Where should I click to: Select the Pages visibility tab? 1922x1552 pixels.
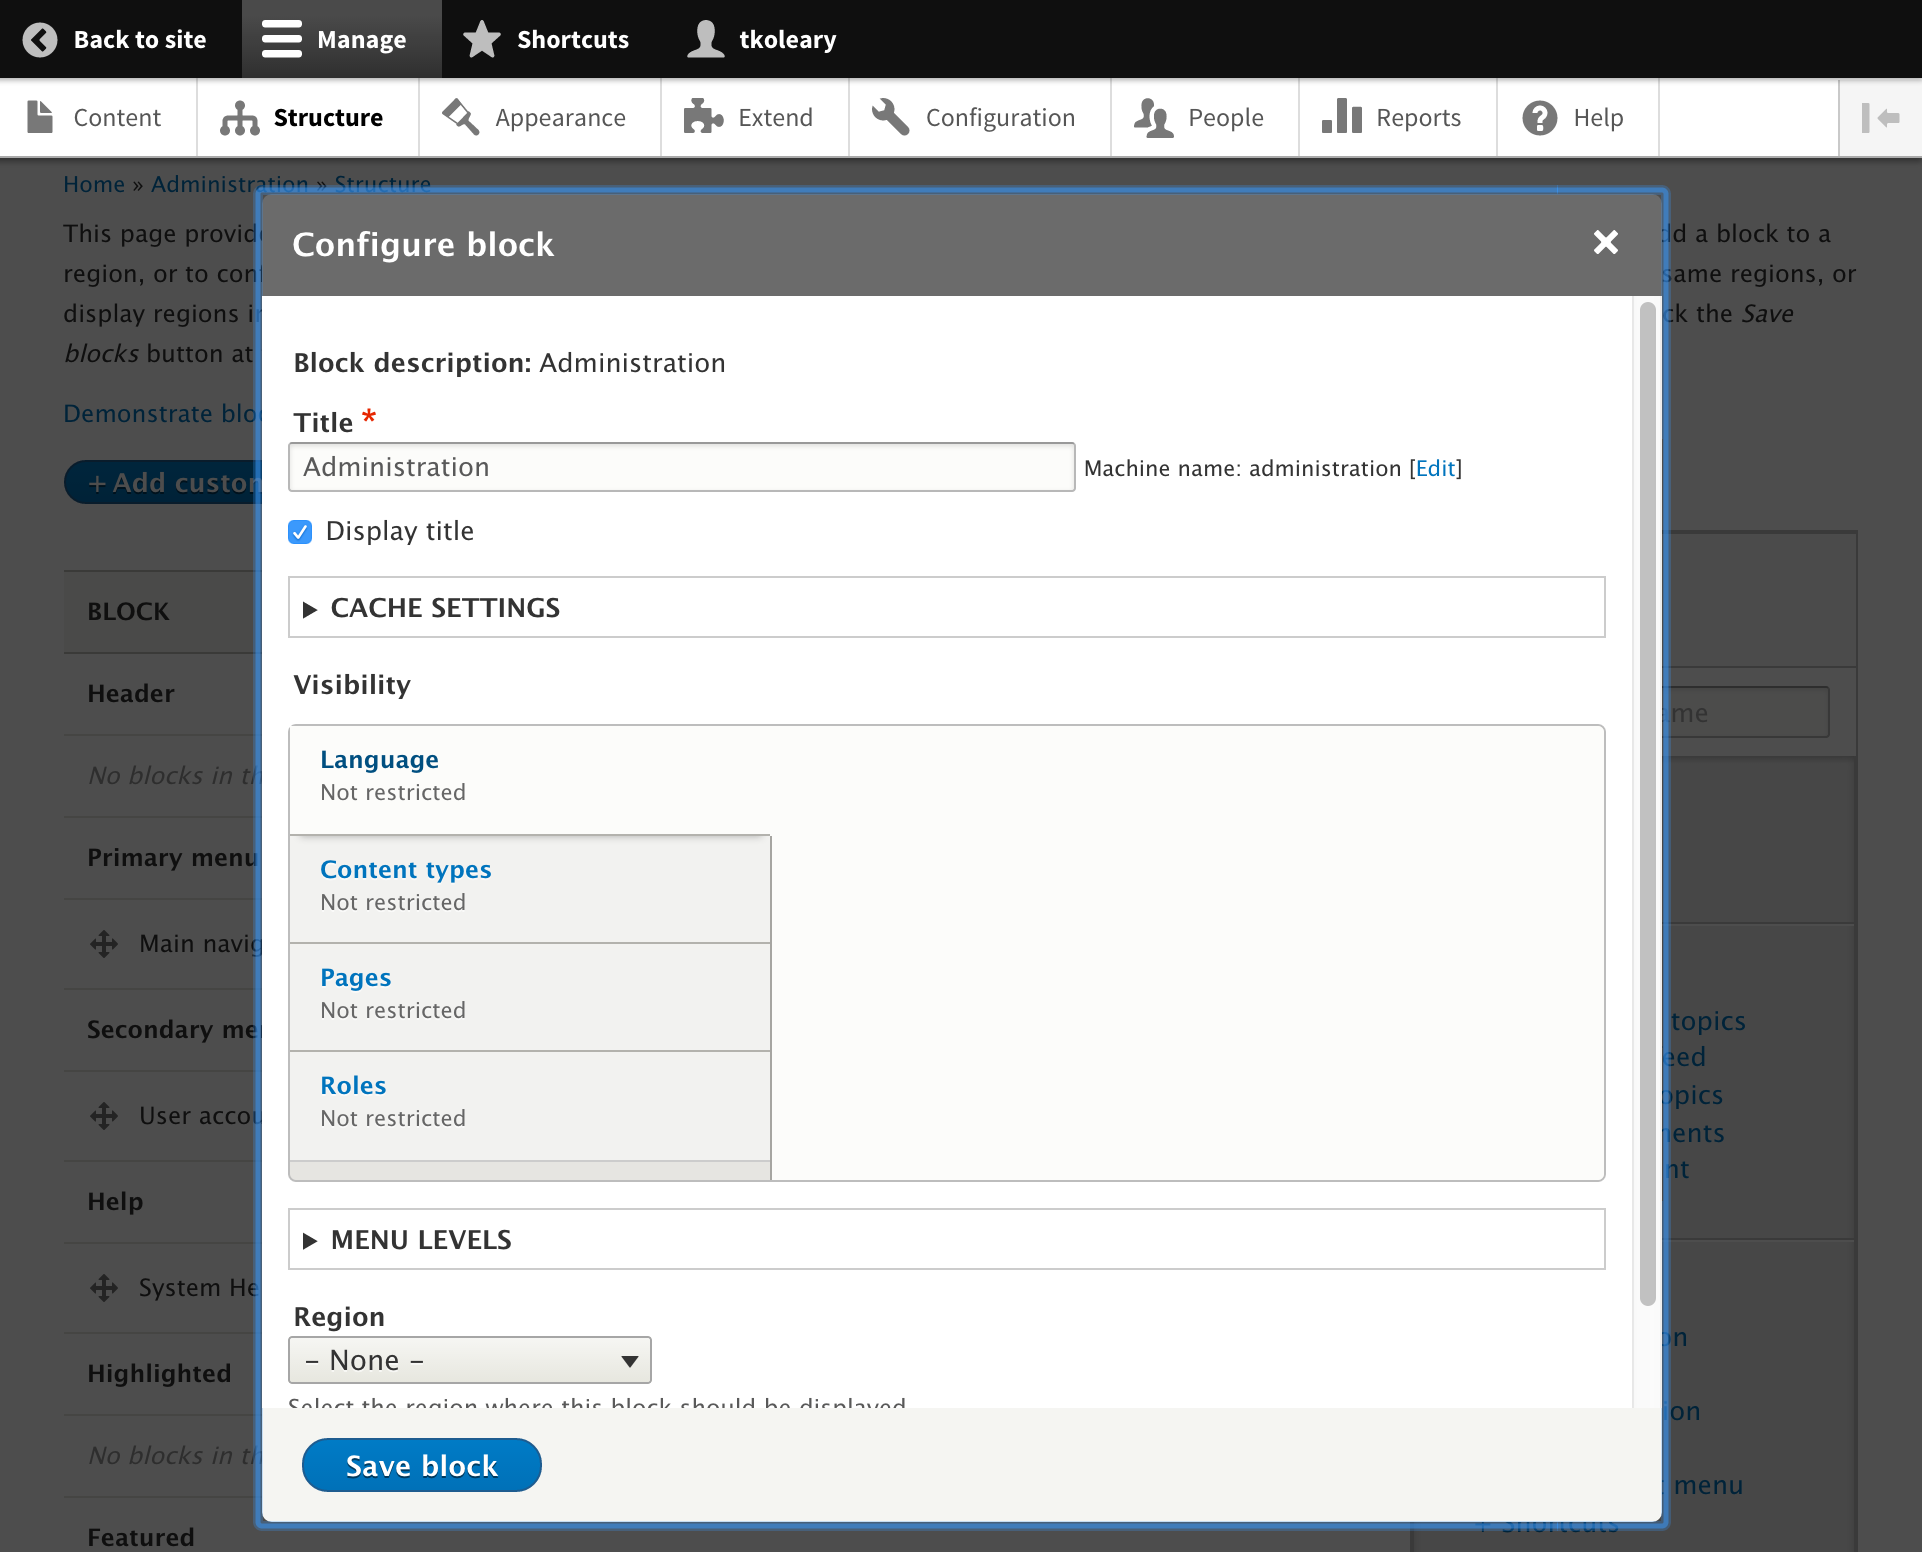530,997
